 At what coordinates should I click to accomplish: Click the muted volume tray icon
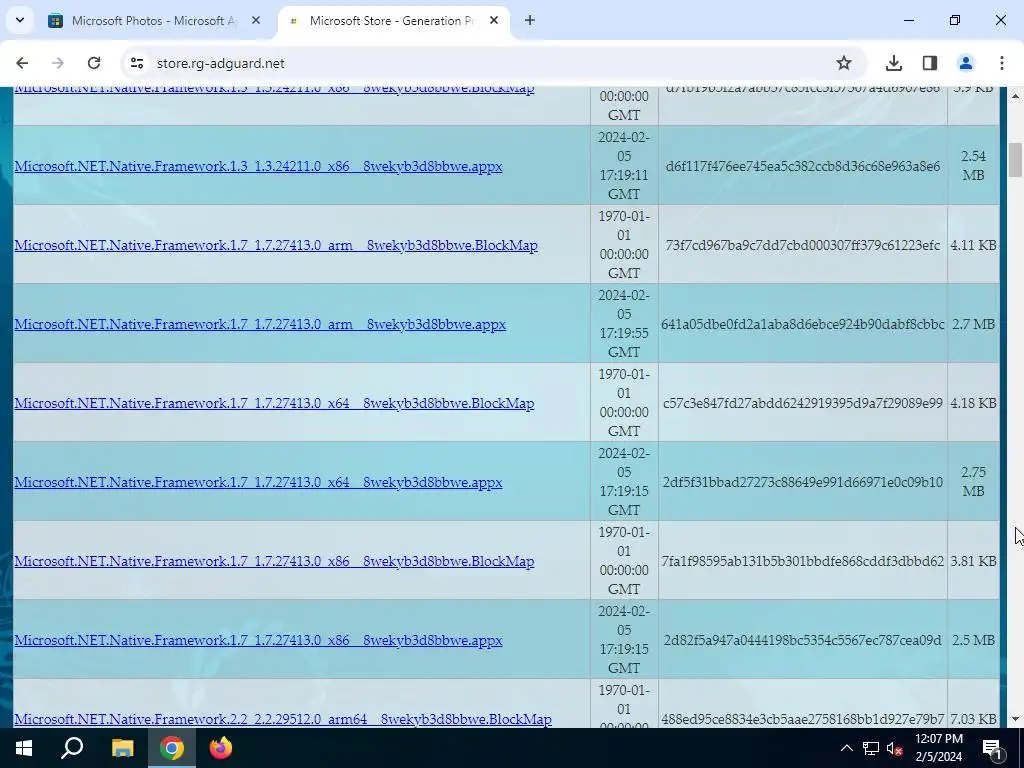point(894,748)
